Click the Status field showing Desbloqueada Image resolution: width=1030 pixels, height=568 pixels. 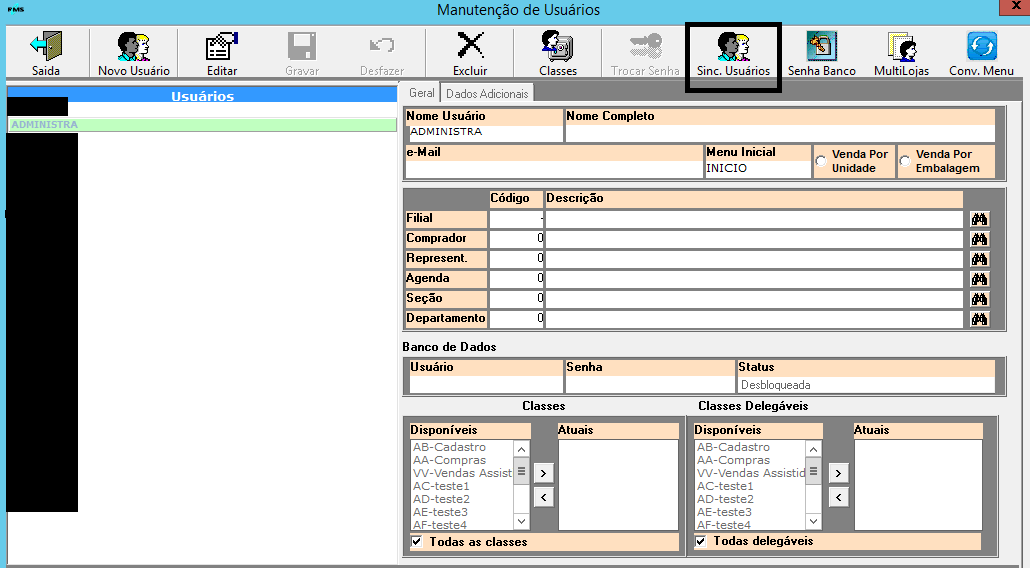click(x=866, y=385)
